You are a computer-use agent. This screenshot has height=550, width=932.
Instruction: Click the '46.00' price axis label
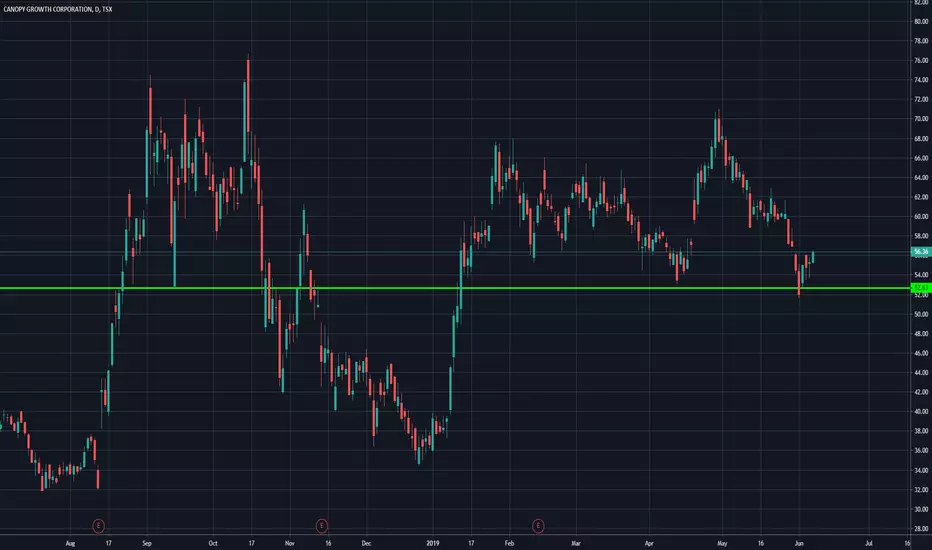coord(921,353)
